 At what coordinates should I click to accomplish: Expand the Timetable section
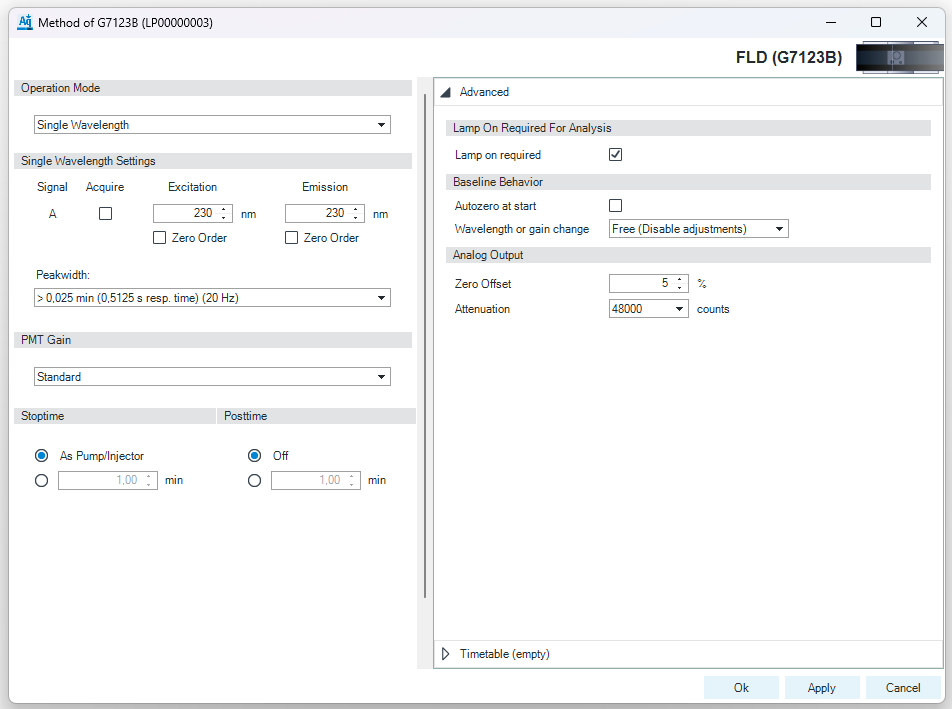tap(445, 654)
